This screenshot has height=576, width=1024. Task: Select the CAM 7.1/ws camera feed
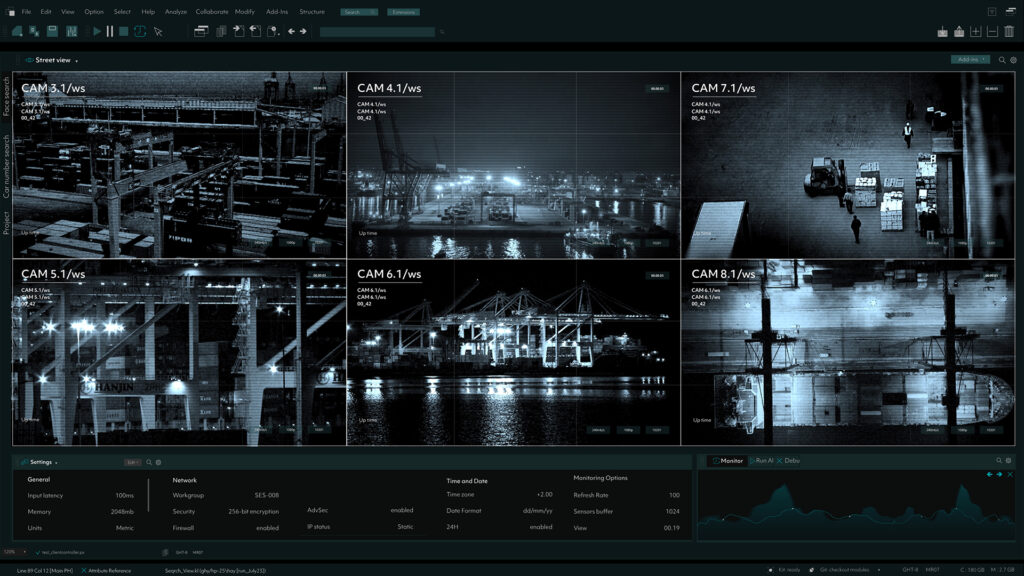tap(848, 165)
